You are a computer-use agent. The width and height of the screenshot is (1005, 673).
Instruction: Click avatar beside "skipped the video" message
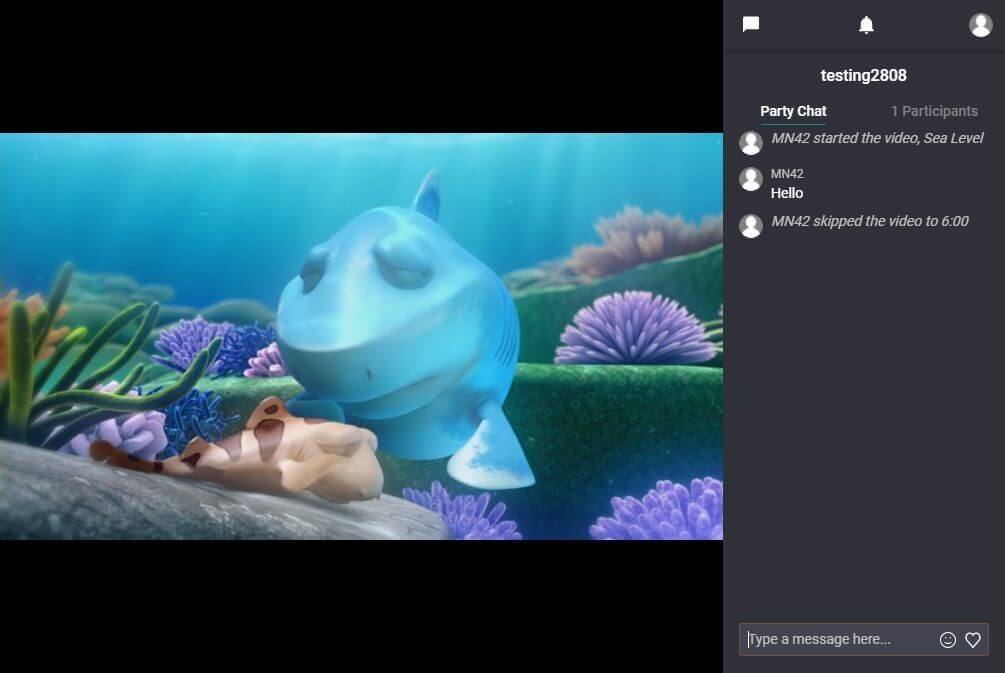click(x=751, y=226)
